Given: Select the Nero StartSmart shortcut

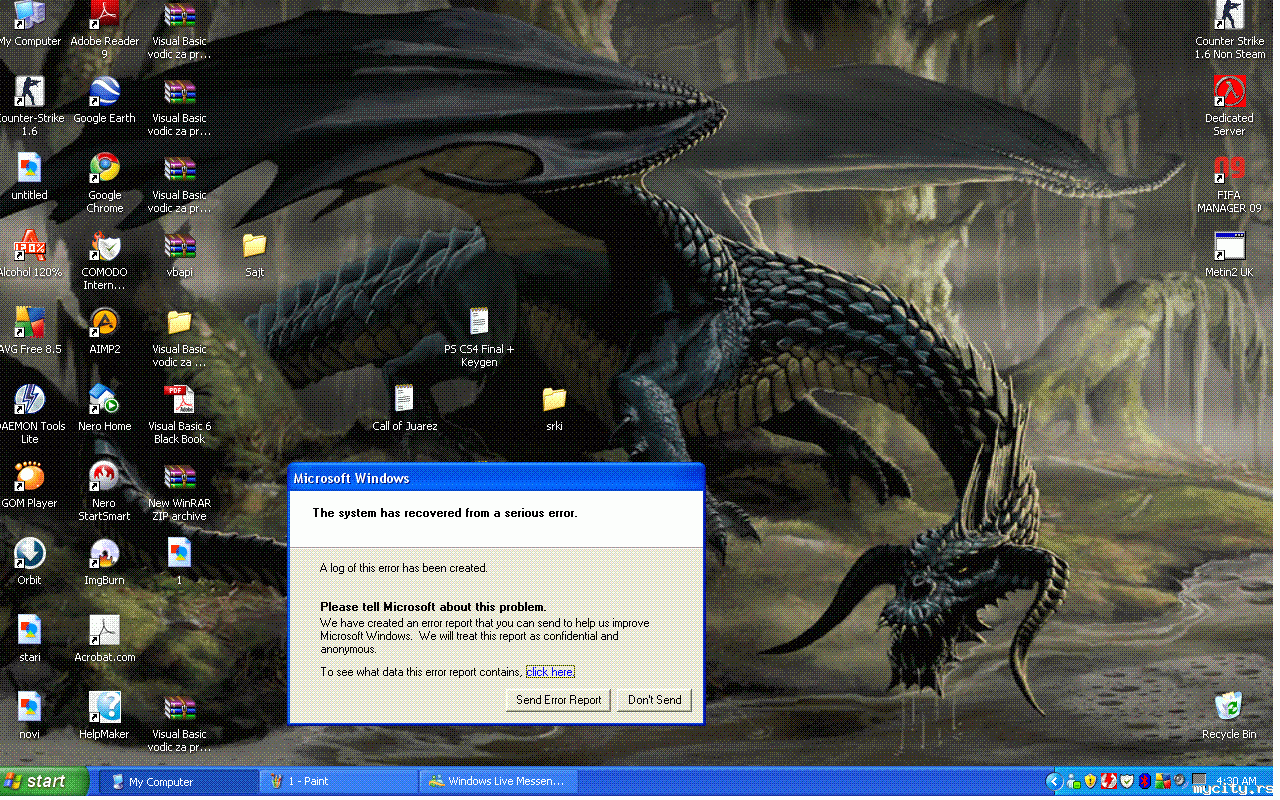Looking at the screenshot, I should pyautogui.click(x=104, y=492).
